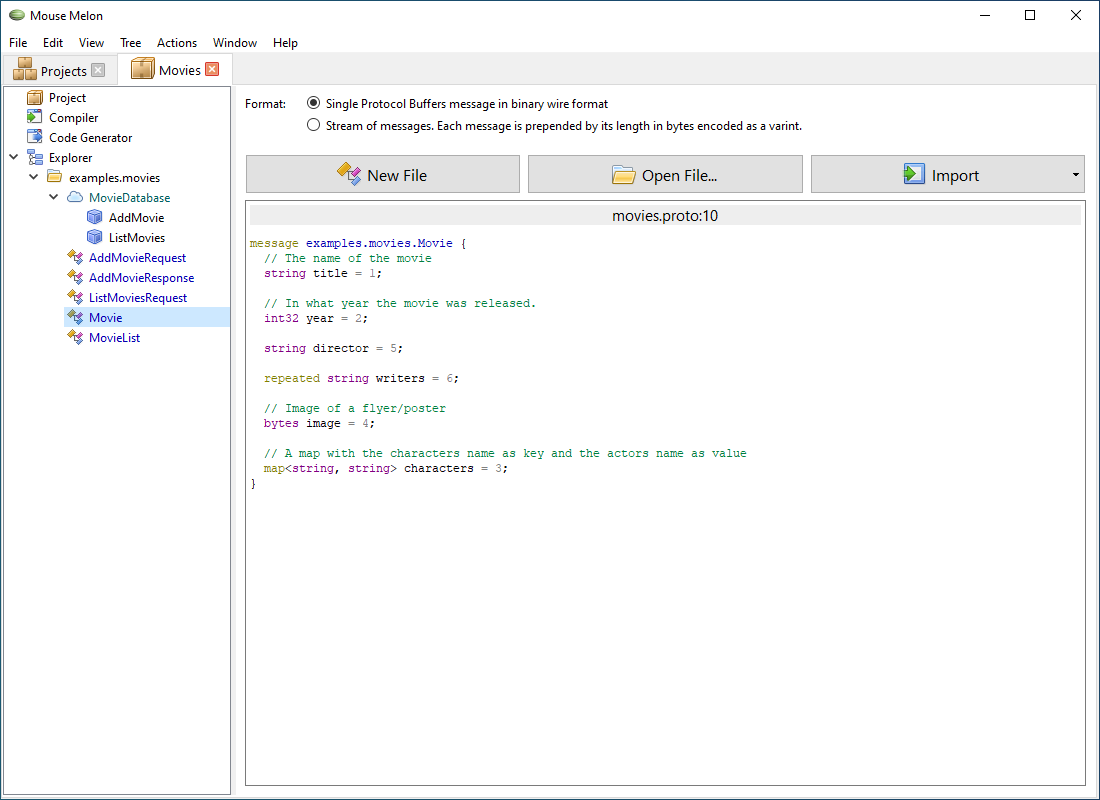Select the AddMovie method label
The image size is (1100, 800).
[x=137, y=218]
